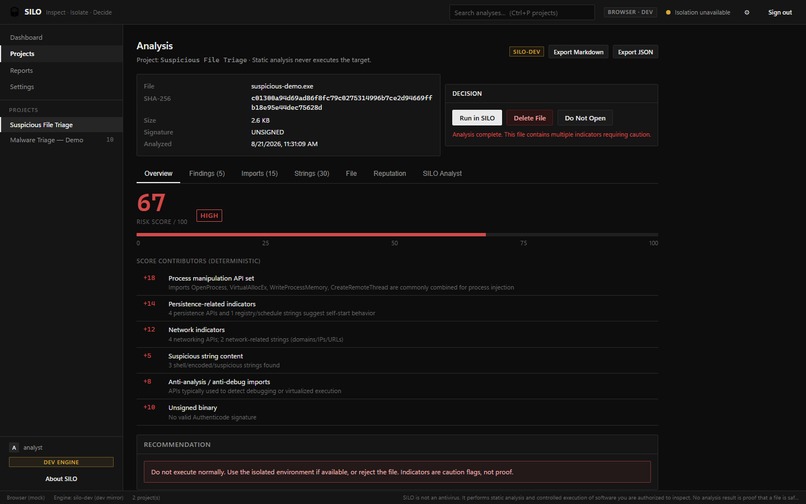Export the analysis as JSON
Image resolution: width=806 pixels, height=504 pixels.
(635, 52)
